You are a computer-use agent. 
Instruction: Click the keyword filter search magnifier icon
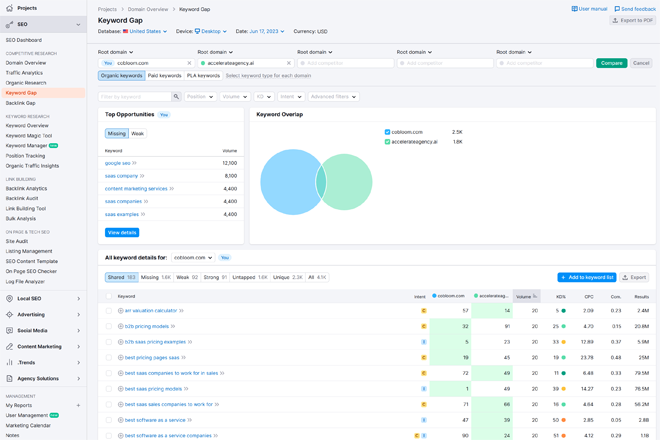pyautogui.click(x=176, y=97)
